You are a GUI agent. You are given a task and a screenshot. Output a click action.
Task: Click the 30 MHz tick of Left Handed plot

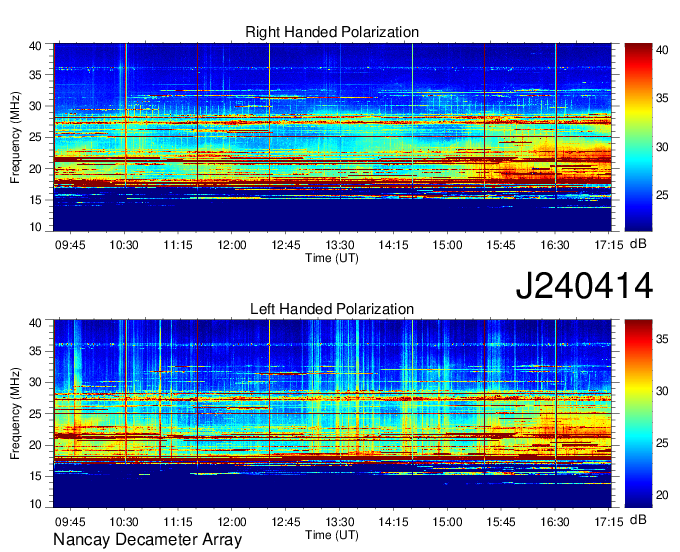pos(35,382)
